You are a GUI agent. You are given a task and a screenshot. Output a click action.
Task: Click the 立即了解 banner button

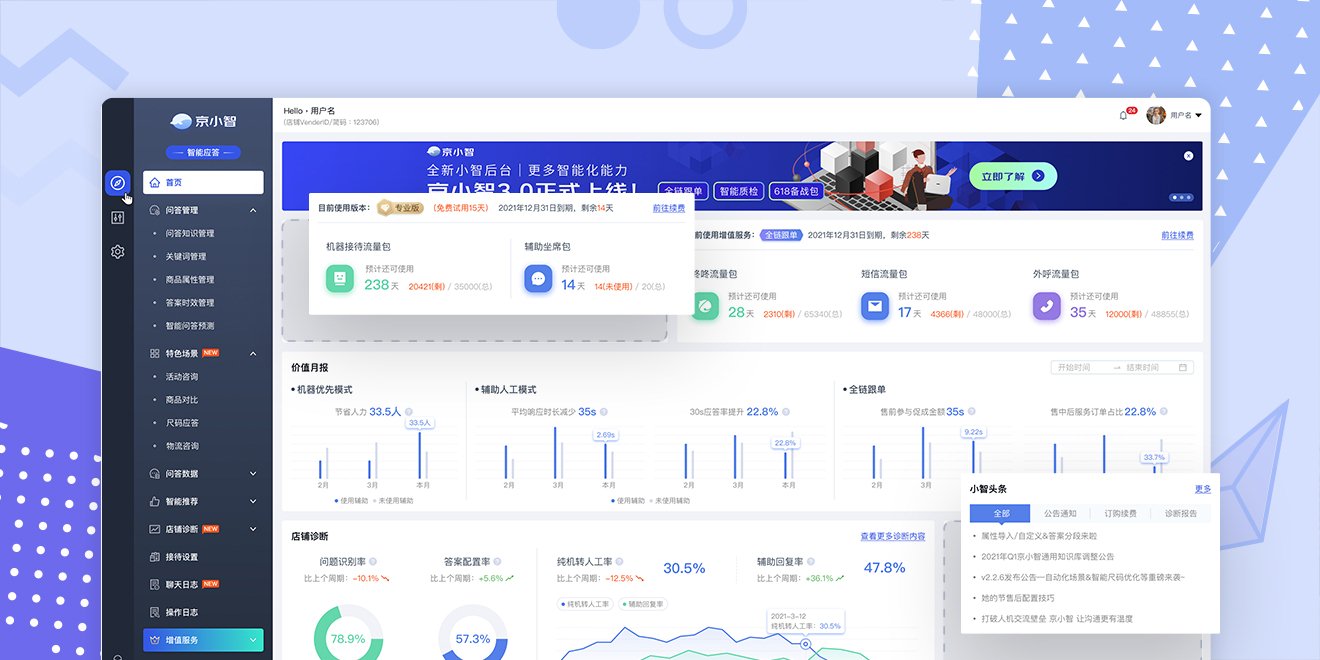point(1012,176)
